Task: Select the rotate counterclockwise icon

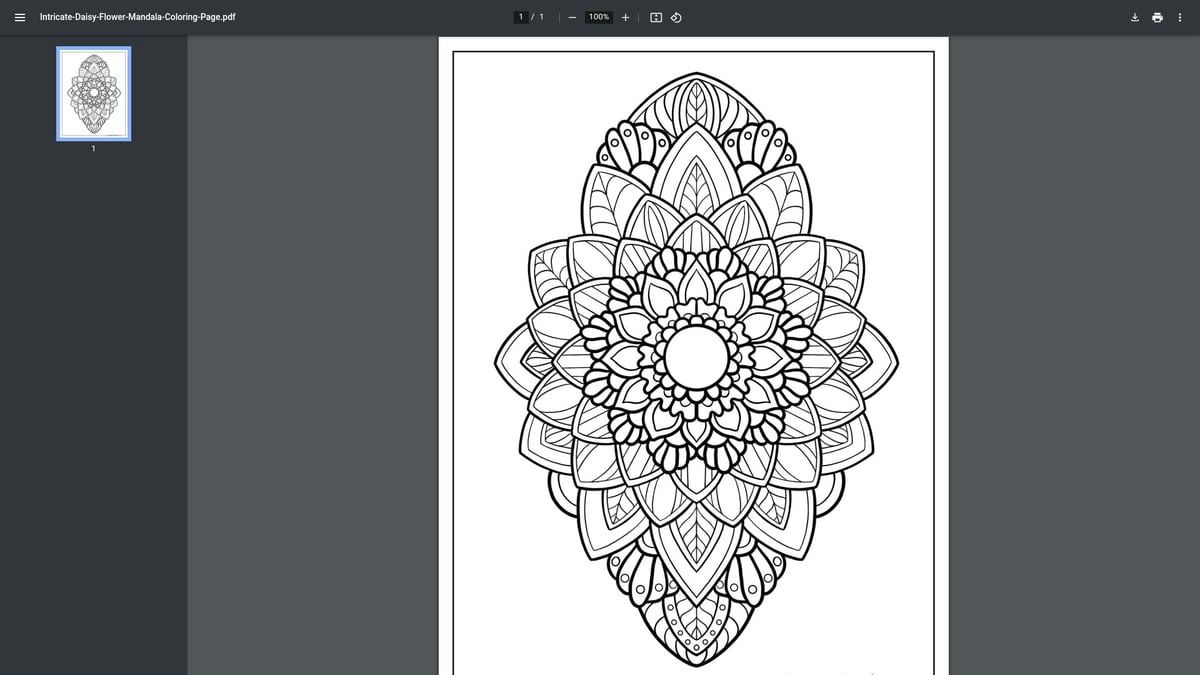Action: [x=676, y=17]
